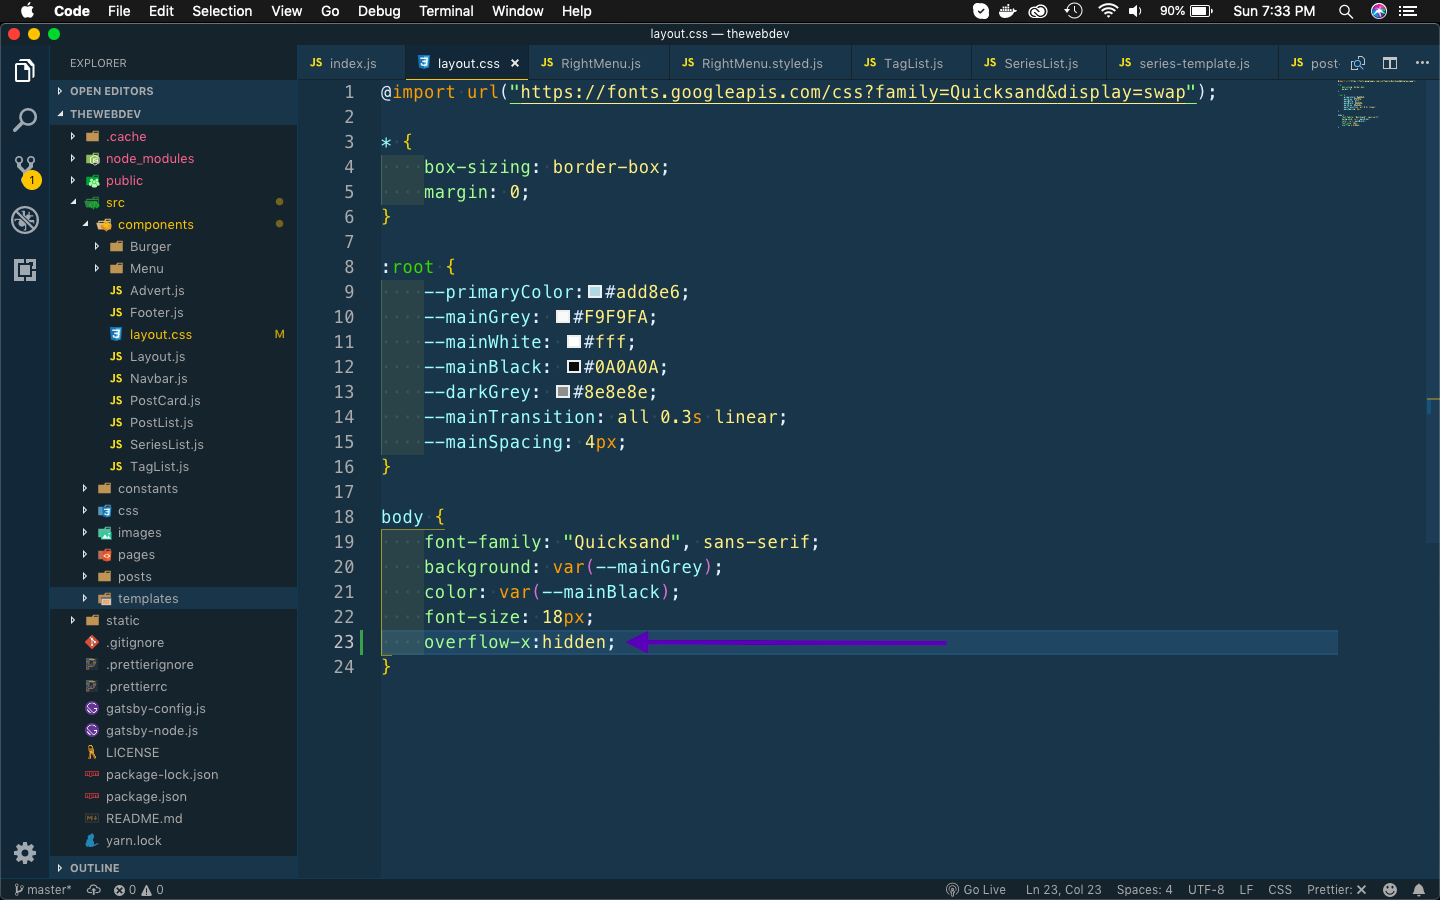Click the #8e8e8e darkGrey color swatch

click(563, 392)
